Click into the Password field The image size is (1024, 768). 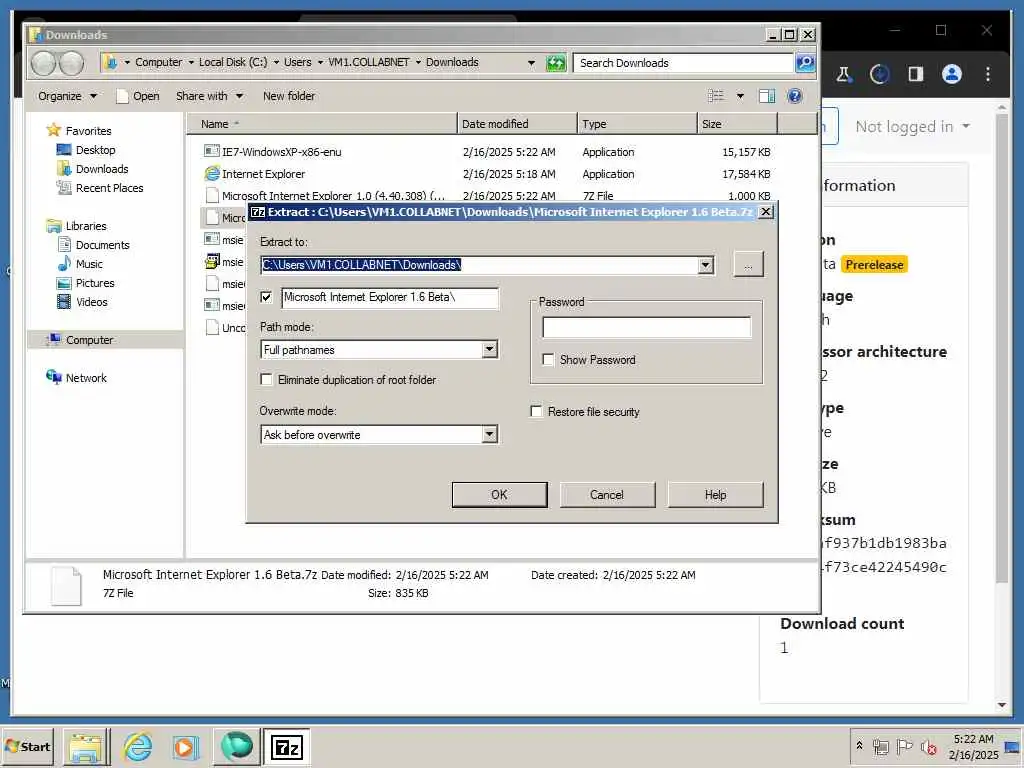click(647, 328)
